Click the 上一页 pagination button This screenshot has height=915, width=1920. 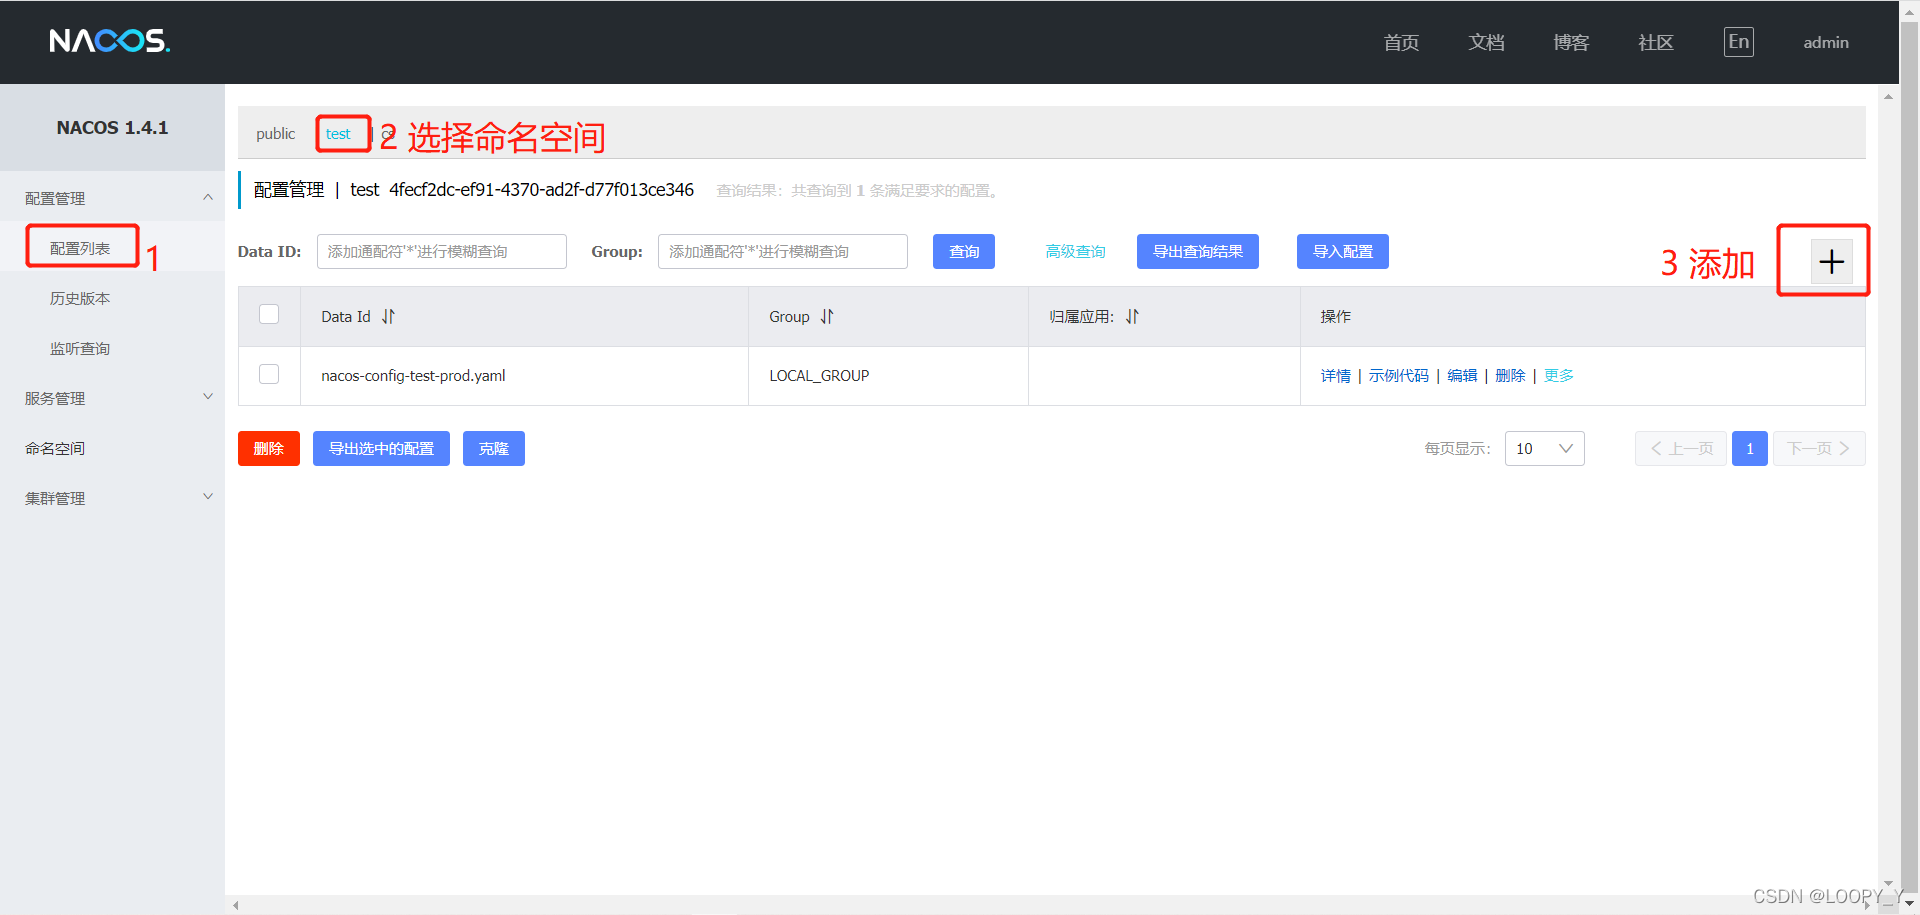click(1681, 449)
